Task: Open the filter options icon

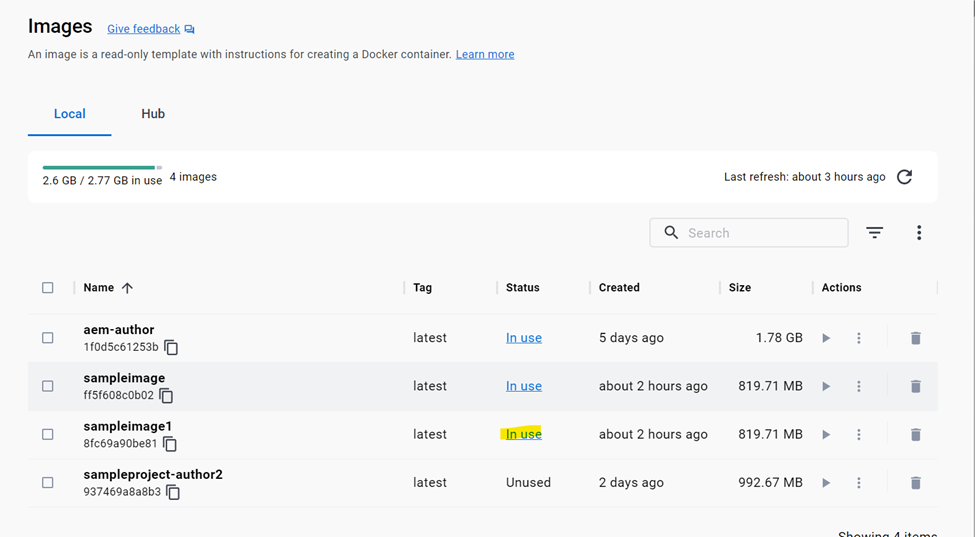Action: 874,233
